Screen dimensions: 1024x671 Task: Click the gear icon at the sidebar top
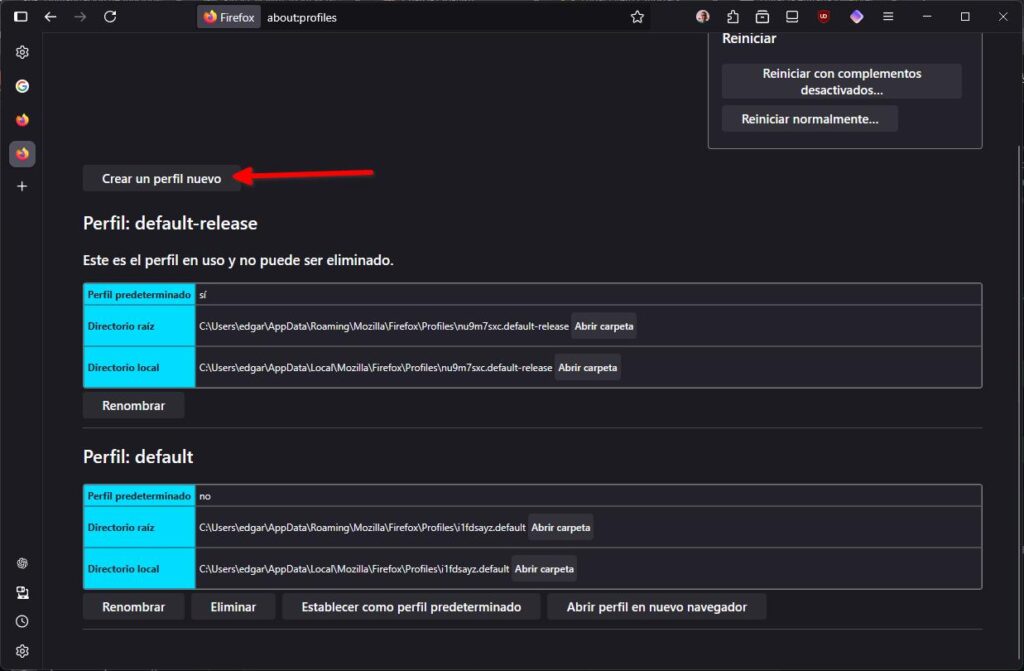22,52
